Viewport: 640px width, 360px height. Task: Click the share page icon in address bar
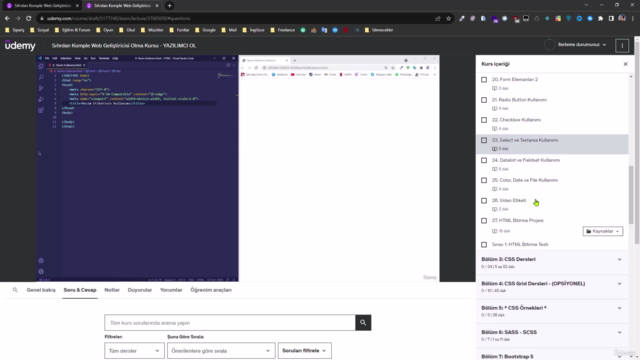click(438, 18)
